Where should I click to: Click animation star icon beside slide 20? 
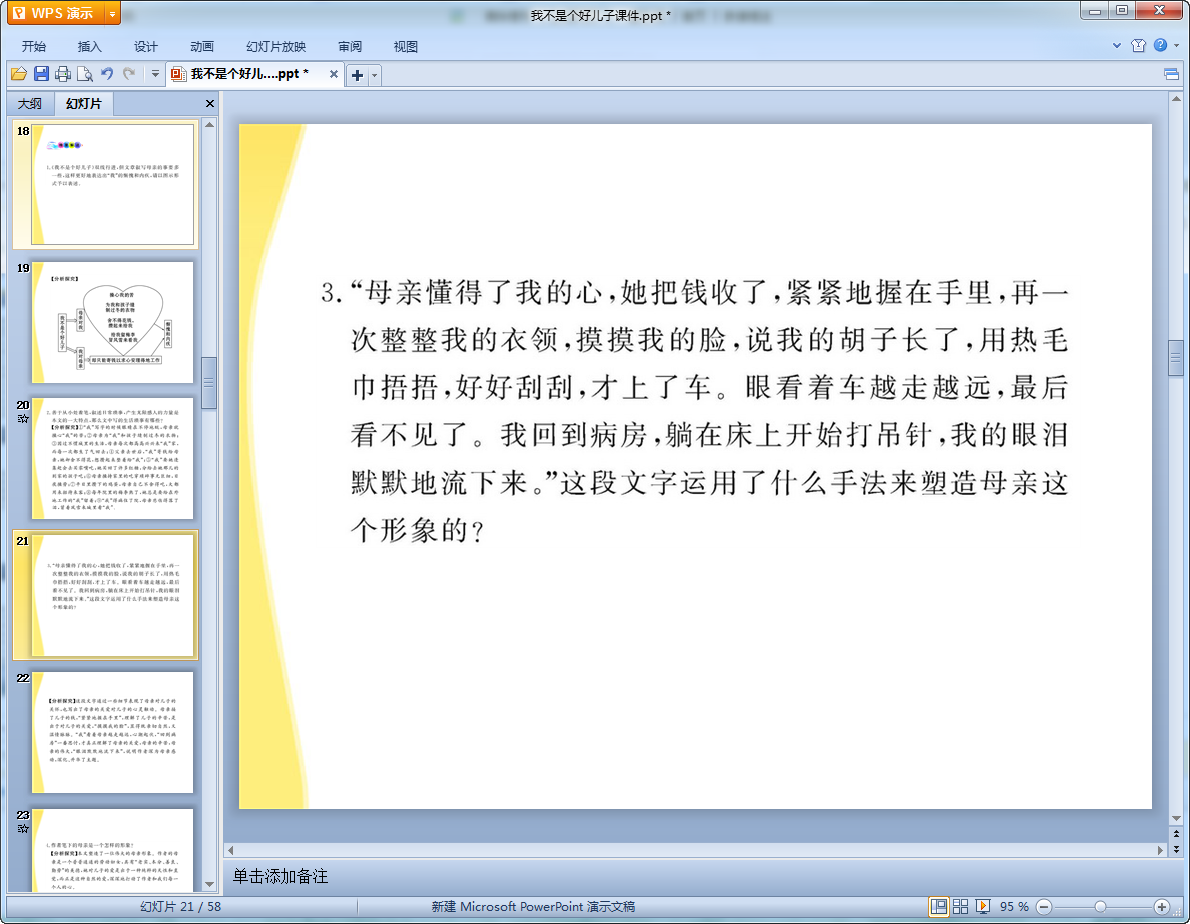(23, 419)
